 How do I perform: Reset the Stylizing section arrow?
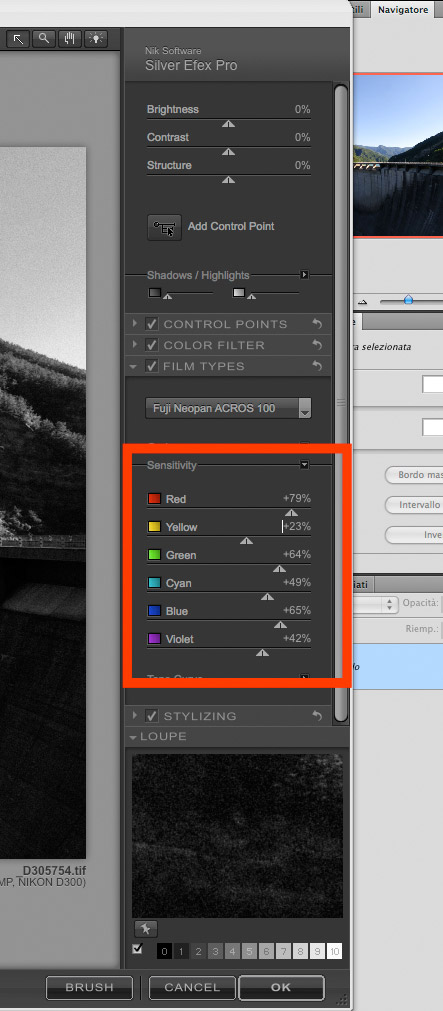coord(317,716)
